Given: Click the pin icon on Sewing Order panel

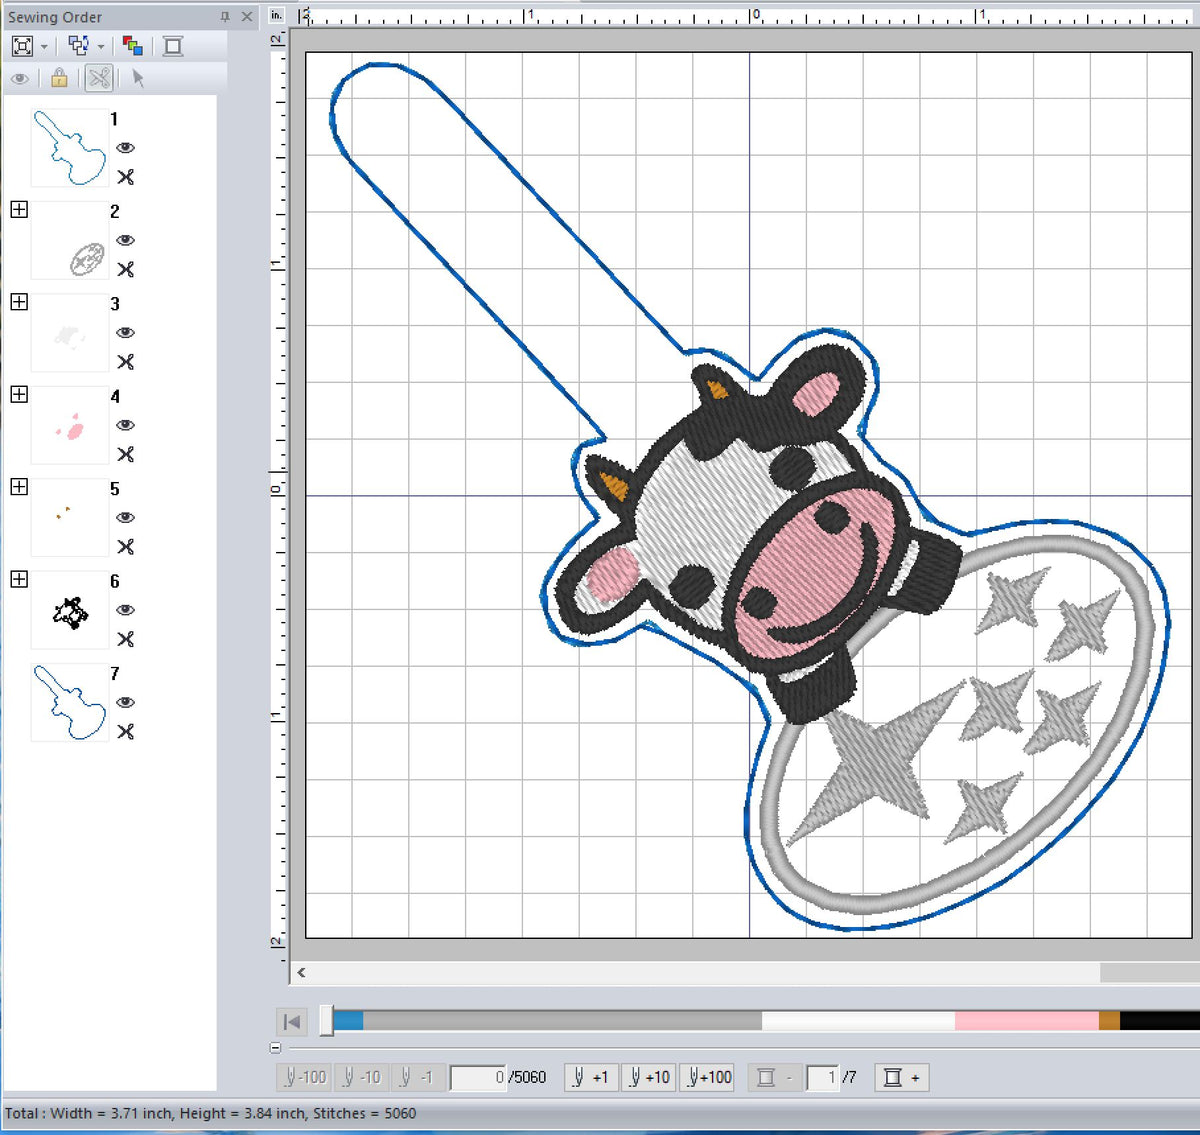Looking at the screenshot, I should tap(228, 16).
